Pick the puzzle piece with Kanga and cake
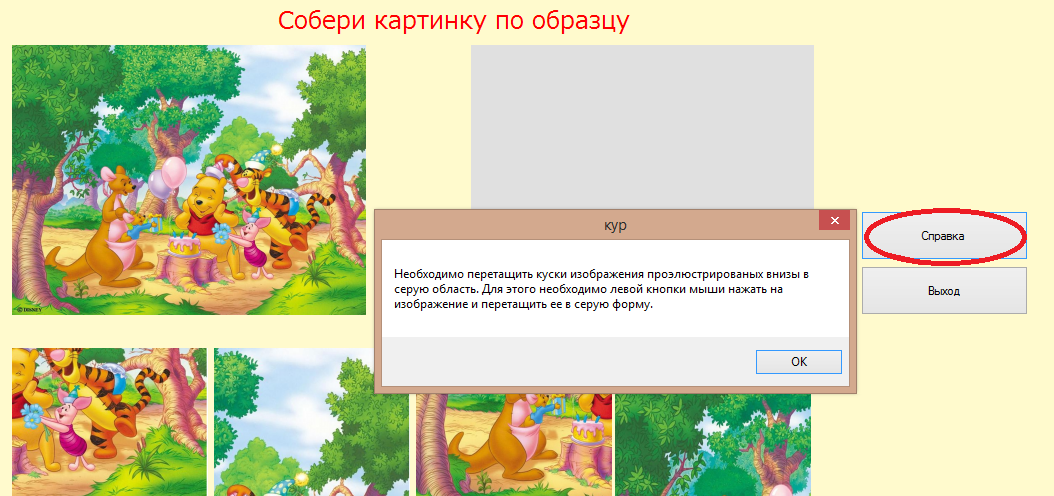 pyautogui.click(x=514, y=444)
